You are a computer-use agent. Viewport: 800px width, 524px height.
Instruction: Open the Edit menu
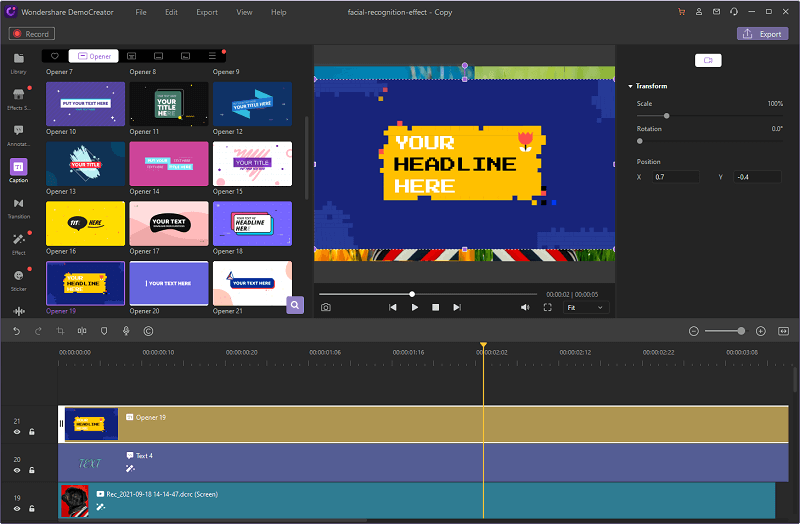(x=171, y=12)
